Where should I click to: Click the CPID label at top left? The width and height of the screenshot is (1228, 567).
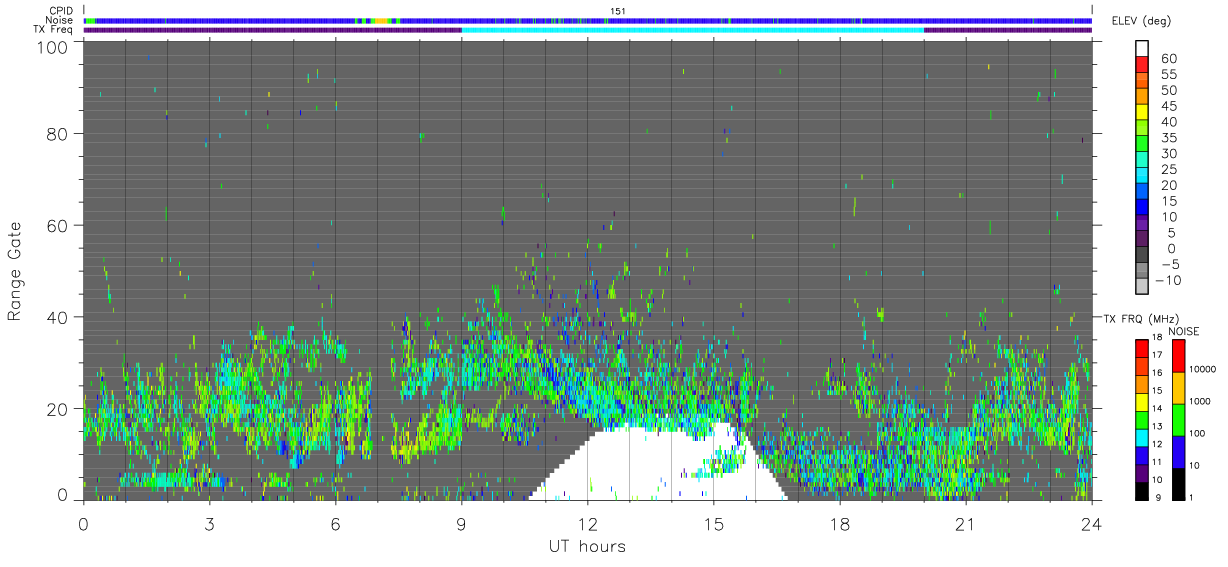(x=60, y=11)
